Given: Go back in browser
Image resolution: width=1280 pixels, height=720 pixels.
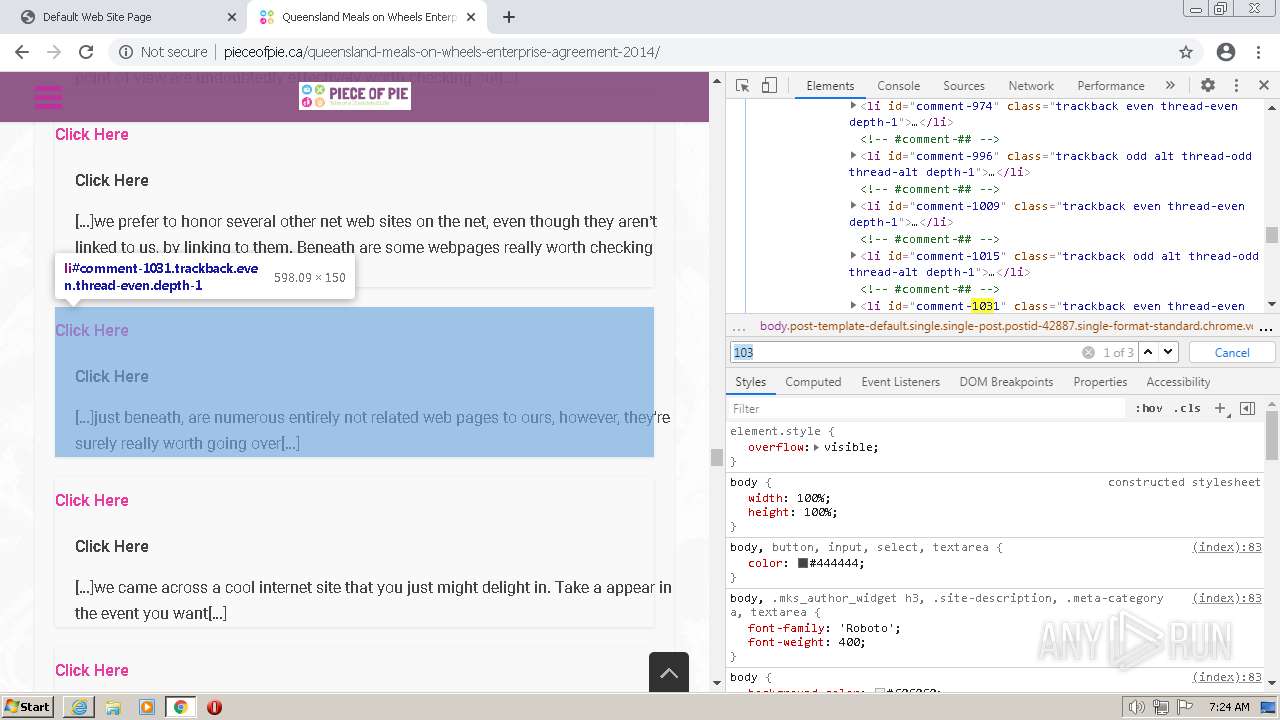Looking at the screenshot, I should pos(22,52).
